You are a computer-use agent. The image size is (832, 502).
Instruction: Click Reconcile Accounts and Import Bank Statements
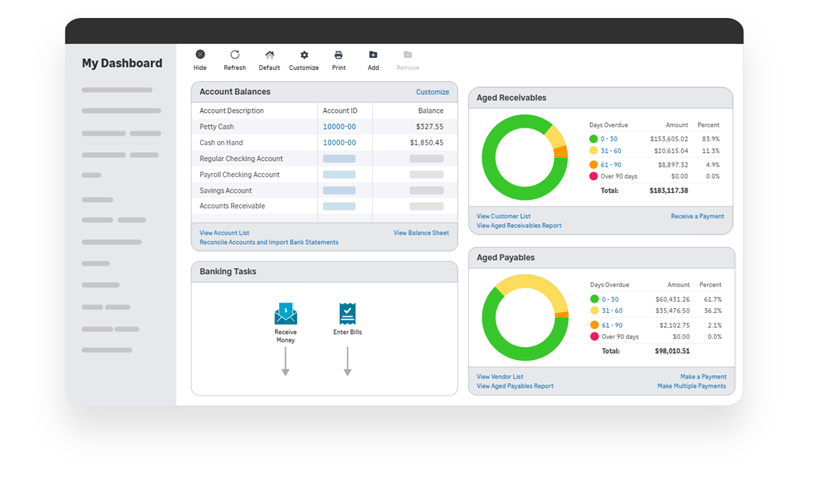(269, 242)
